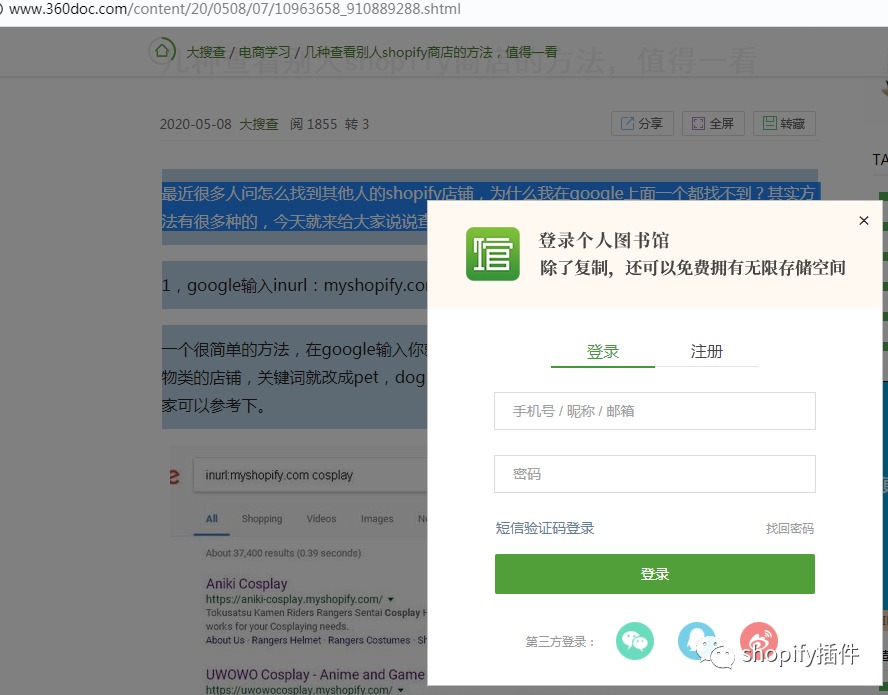Select the Shopping tab in Google results

(x=261, y=519)
